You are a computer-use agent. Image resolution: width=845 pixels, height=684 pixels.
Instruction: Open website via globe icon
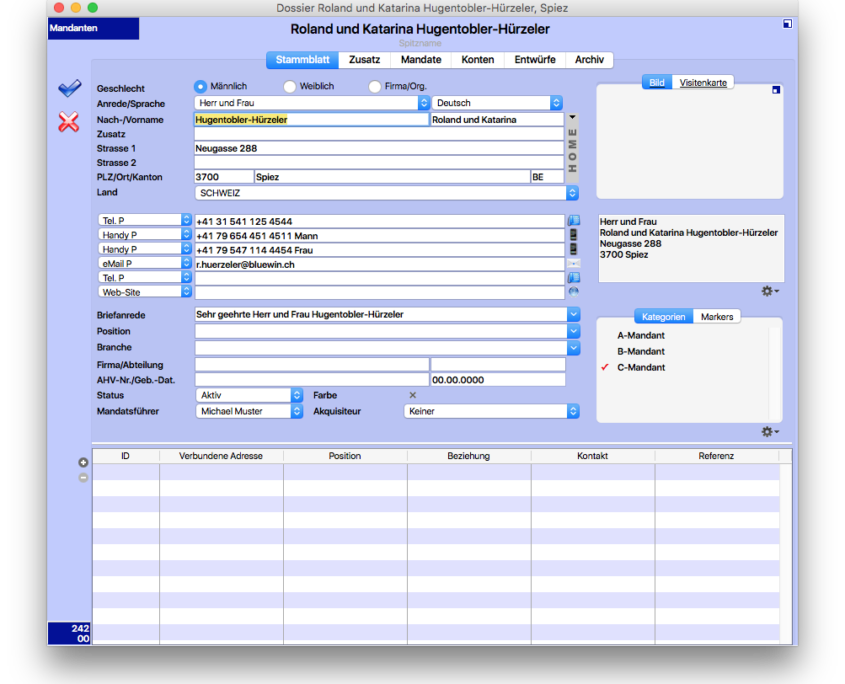(x=573, y=292)
